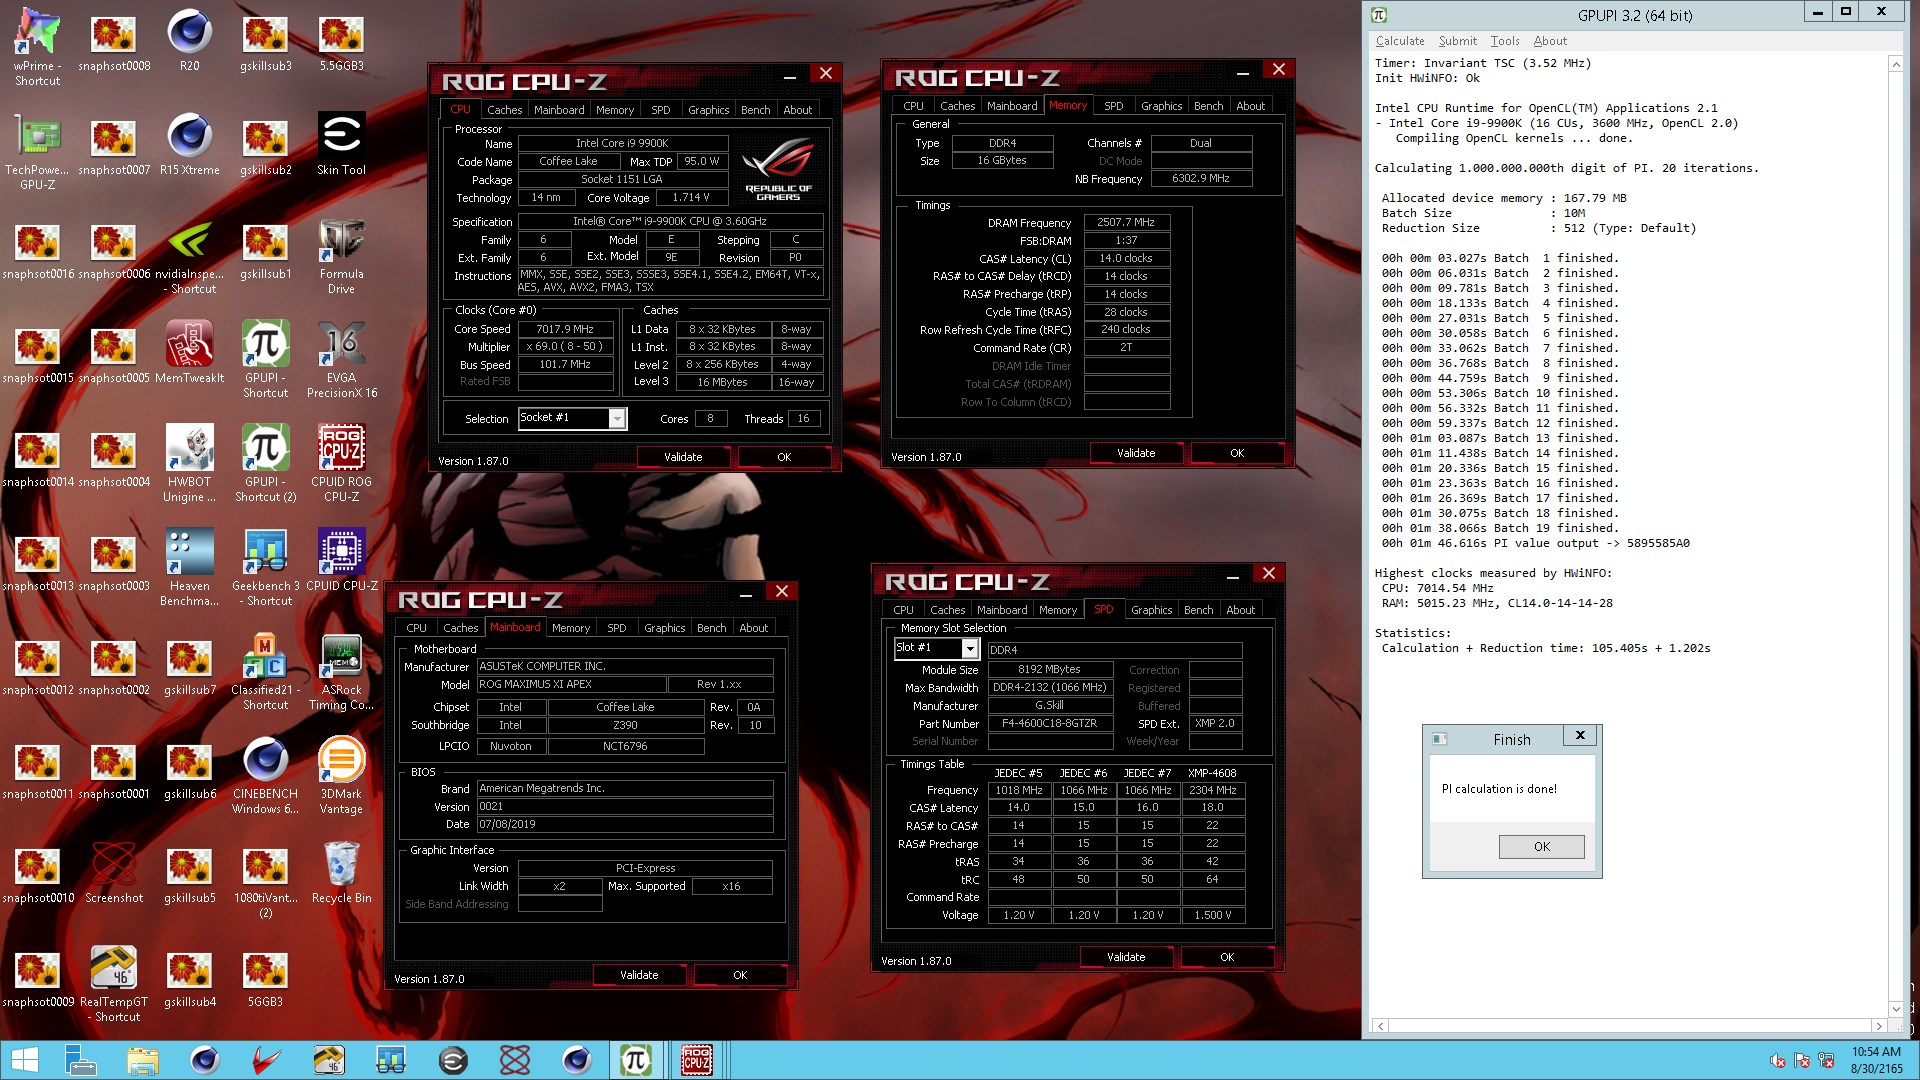Open the Tools menu in GPUPI
The height and width of the screenshot is (1080, 1920).
(x=1504, y=41)
